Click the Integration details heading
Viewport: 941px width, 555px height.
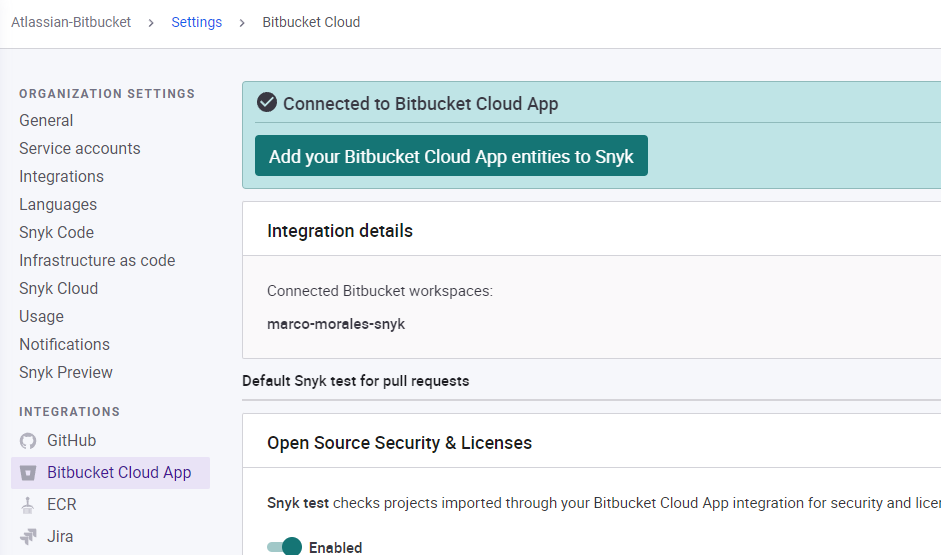point(340,231)
